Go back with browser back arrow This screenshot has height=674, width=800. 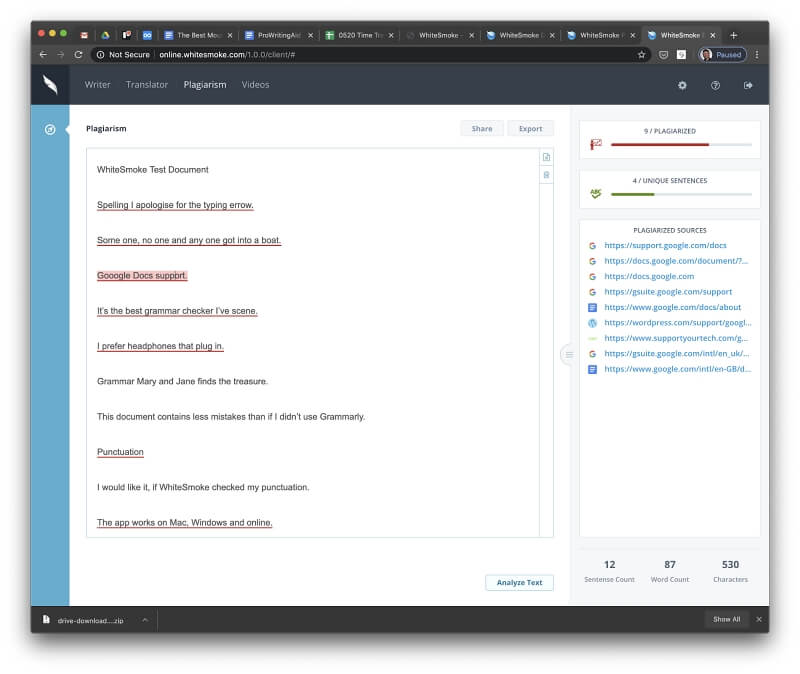tap(43, 55)
